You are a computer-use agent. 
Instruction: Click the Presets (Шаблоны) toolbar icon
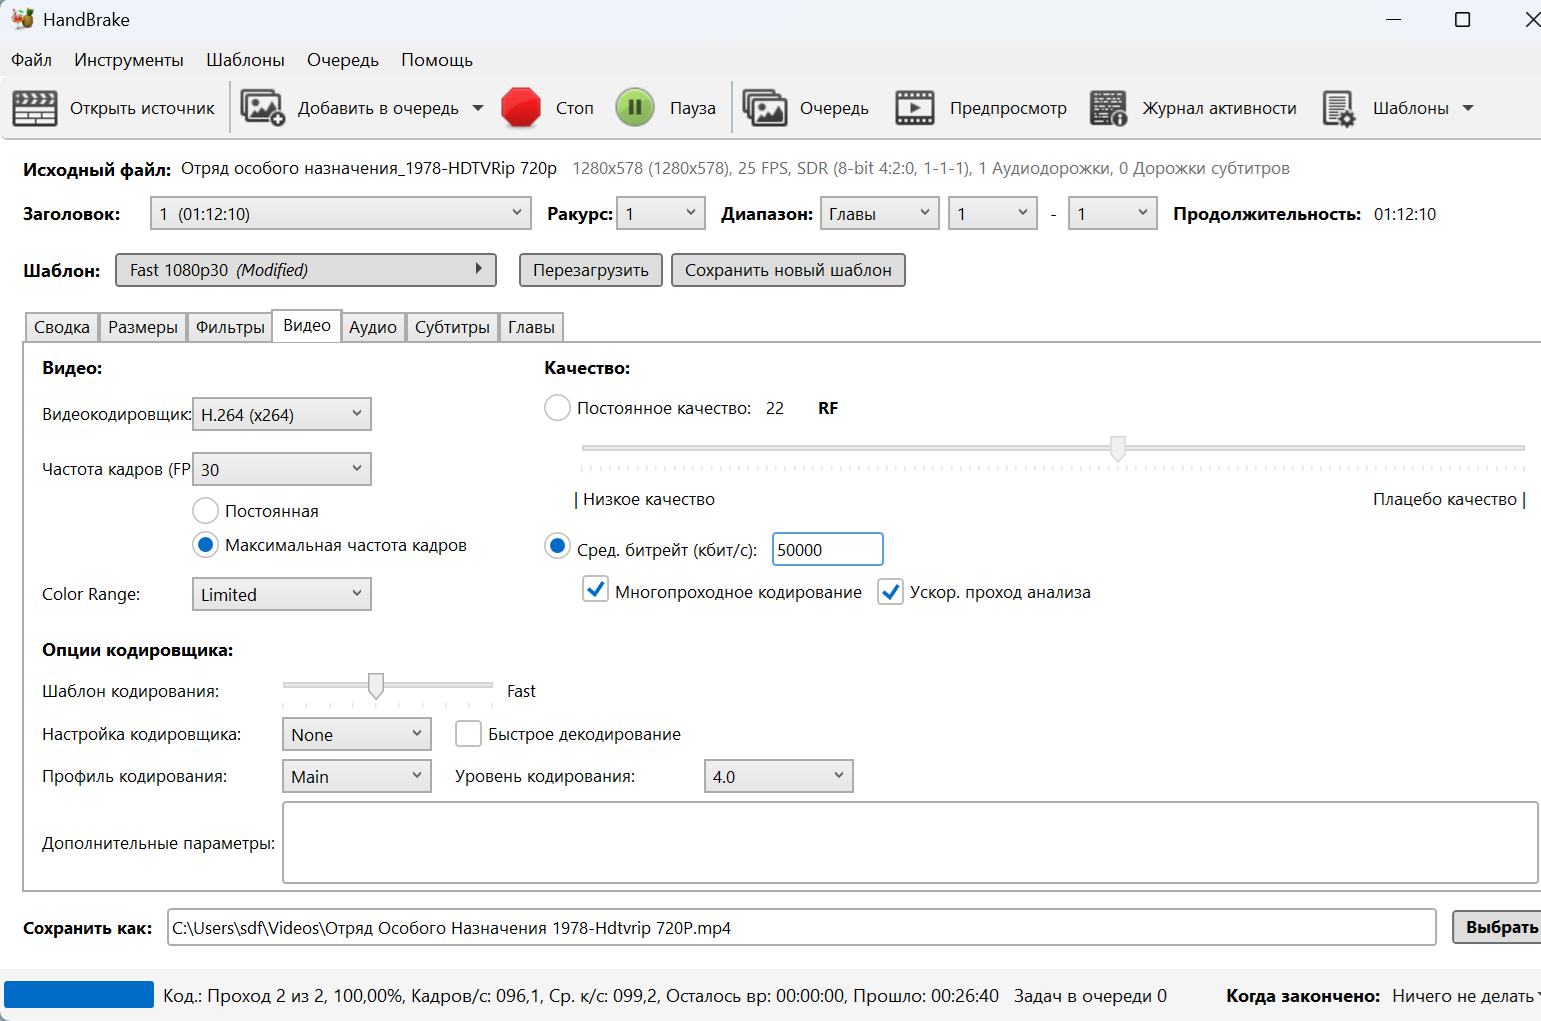(x=1338, y=108)
